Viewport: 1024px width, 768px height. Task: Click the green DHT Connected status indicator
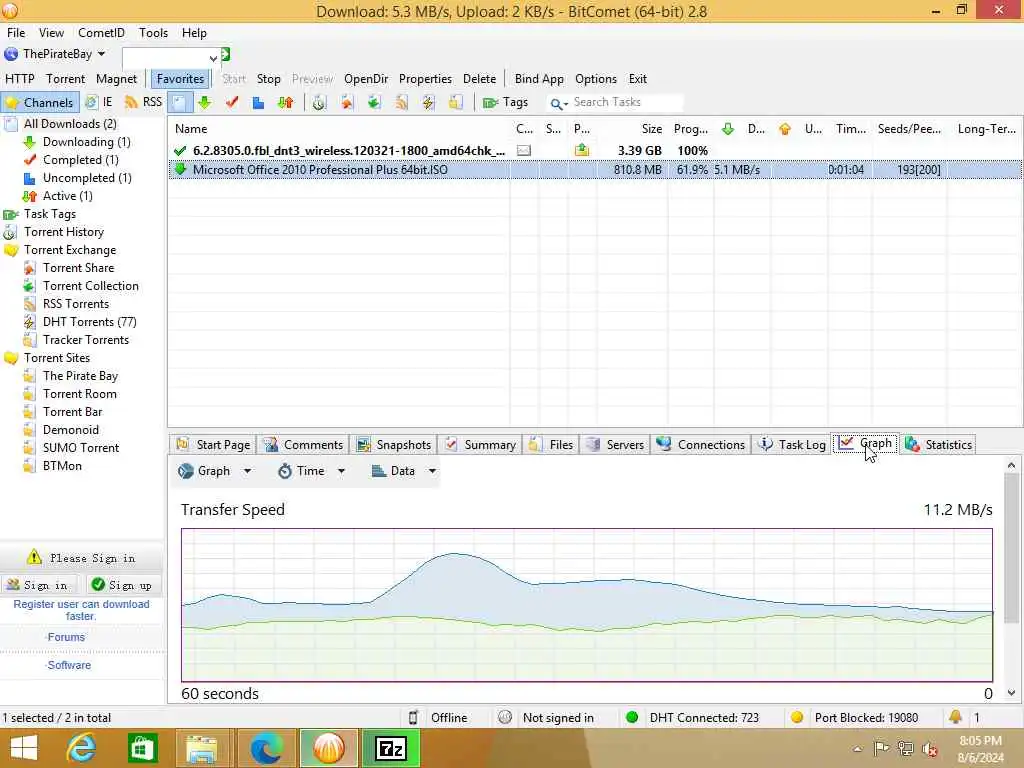point(632,718)
